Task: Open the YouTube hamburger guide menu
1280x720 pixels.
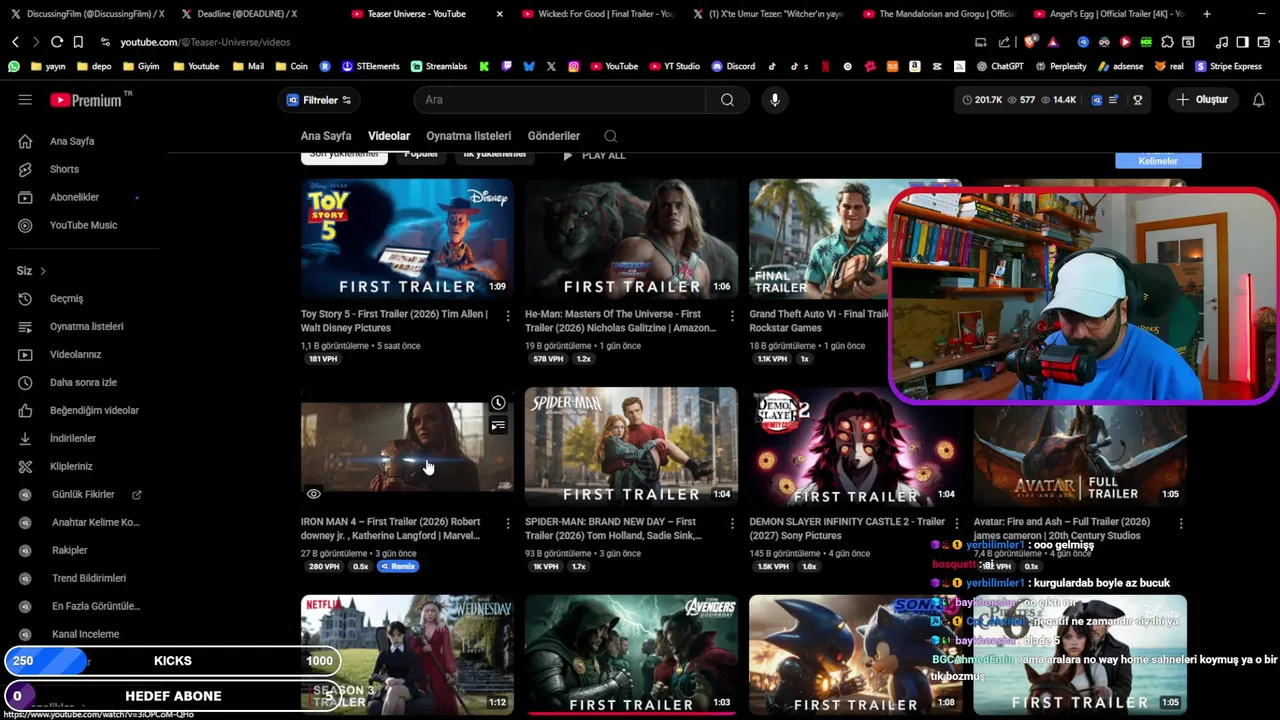Action: 25,100
